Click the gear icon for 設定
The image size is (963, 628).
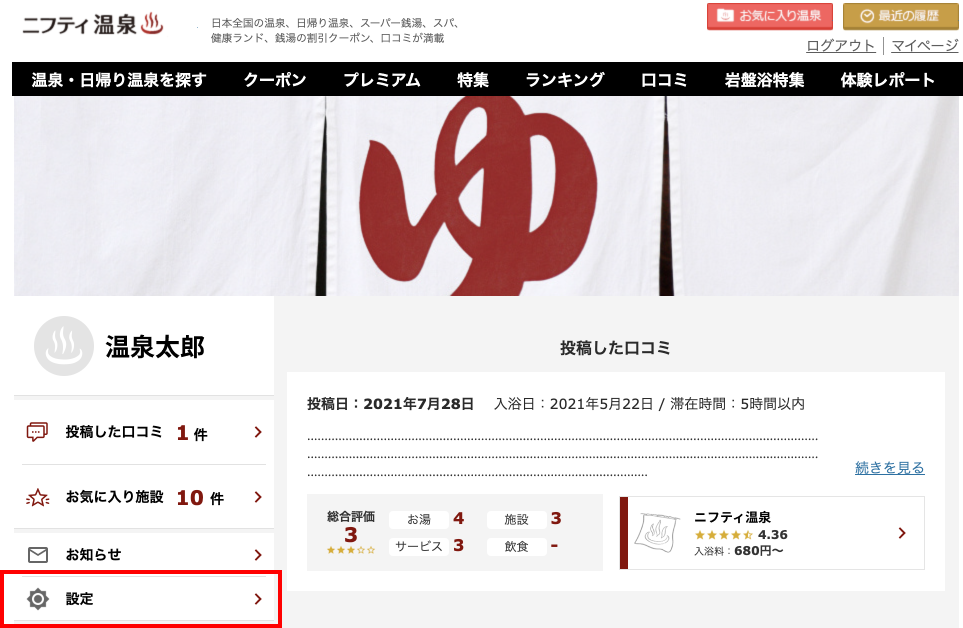pyautogui.click(x=37, y=599)
